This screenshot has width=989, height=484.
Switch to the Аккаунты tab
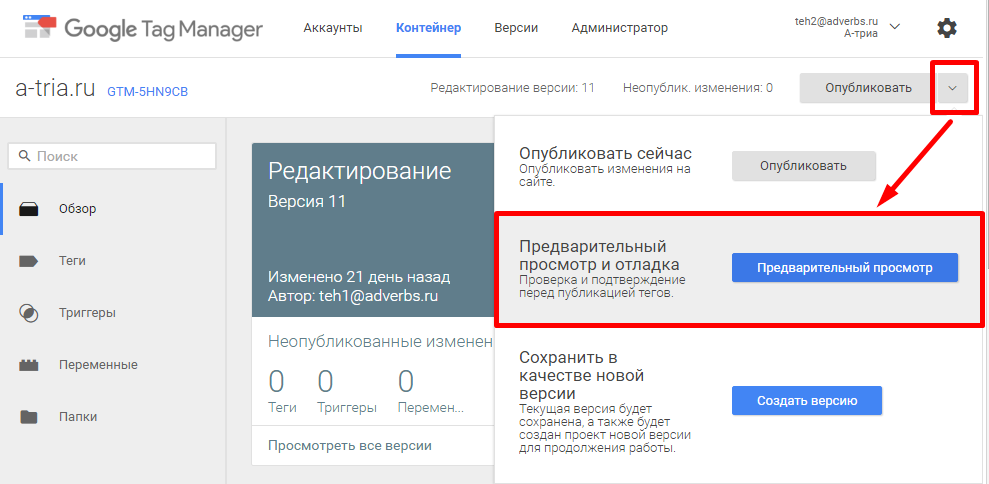point(333,28)
